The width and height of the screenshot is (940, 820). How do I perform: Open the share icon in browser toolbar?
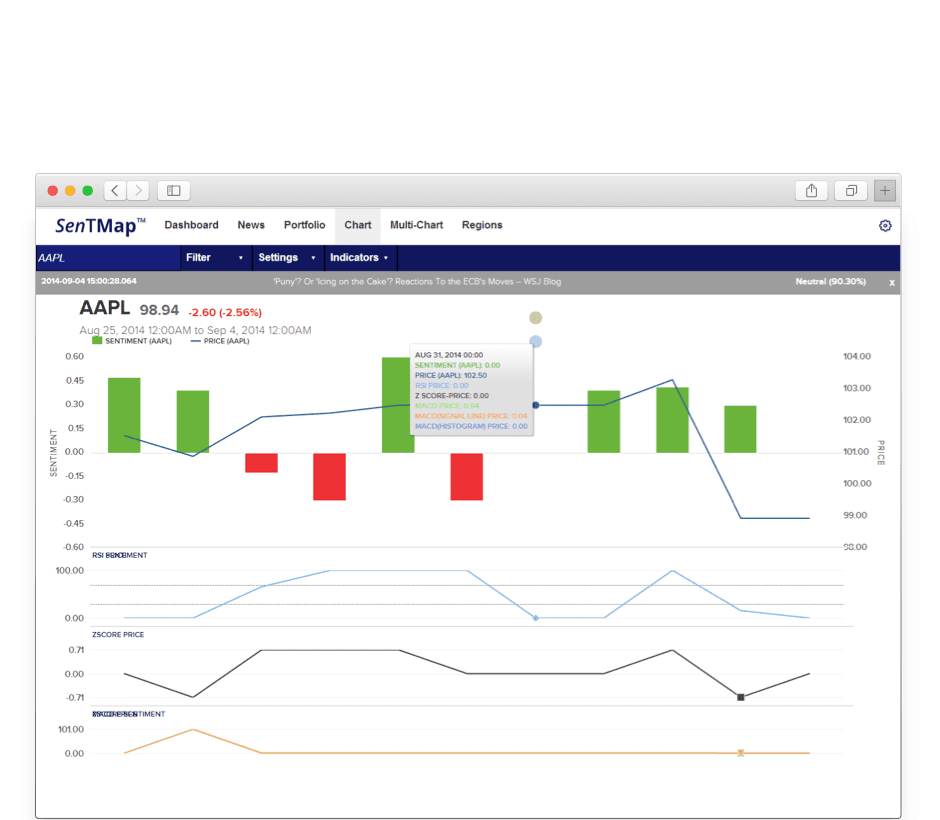click(811, 191)
